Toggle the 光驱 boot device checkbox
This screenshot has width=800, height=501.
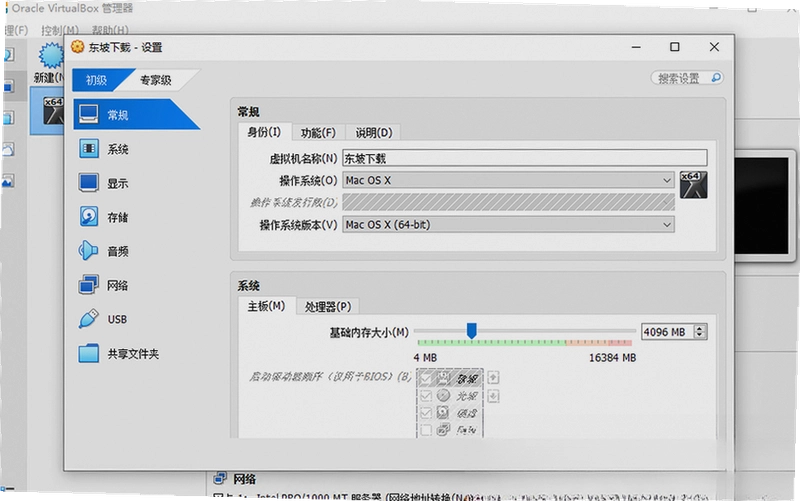(426, 396)
